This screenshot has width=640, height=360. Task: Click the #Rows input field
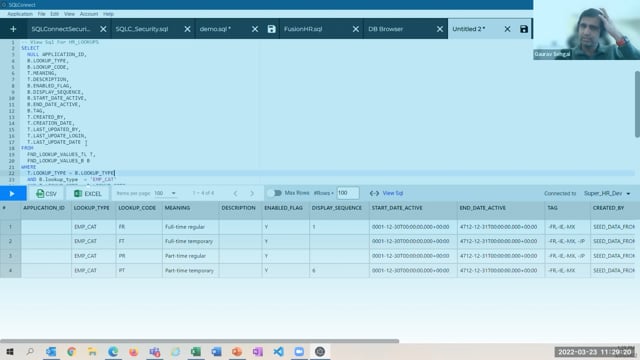click(347, 193)
